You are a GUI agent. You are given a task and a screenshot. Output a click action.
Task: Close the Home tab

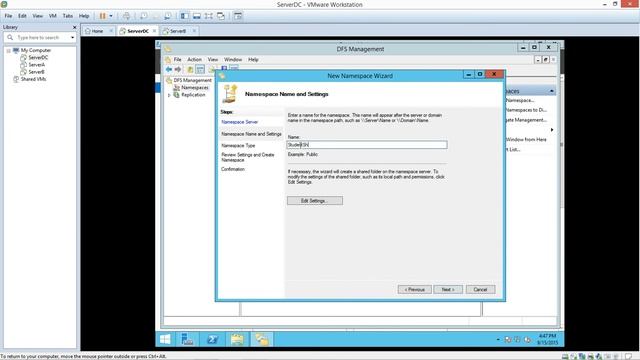111,31
